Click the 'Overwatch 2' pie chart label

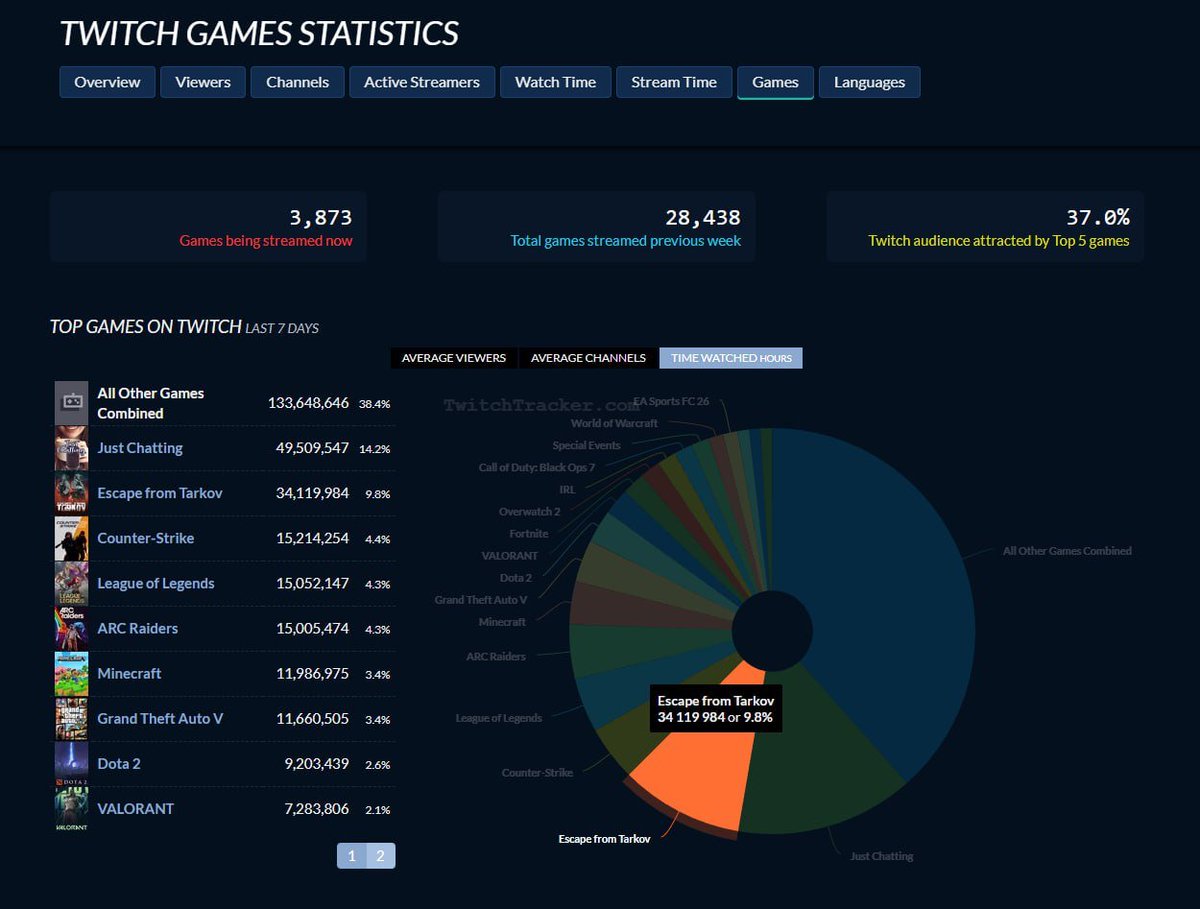[x=529, y=512]
